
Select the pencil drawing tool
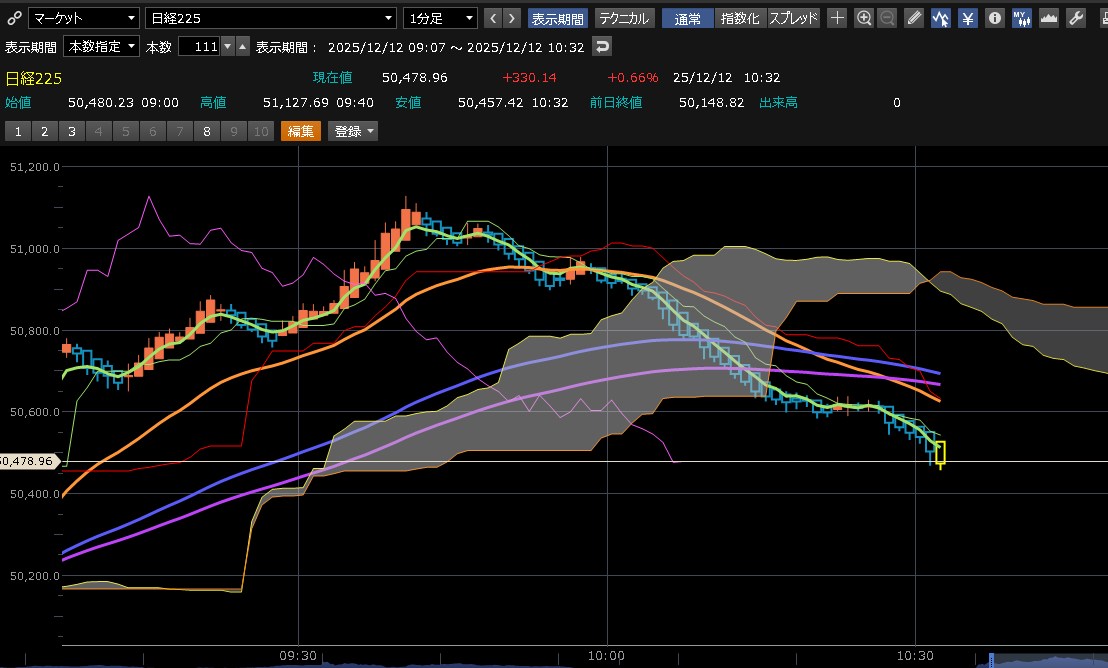[x=914, y=18]
